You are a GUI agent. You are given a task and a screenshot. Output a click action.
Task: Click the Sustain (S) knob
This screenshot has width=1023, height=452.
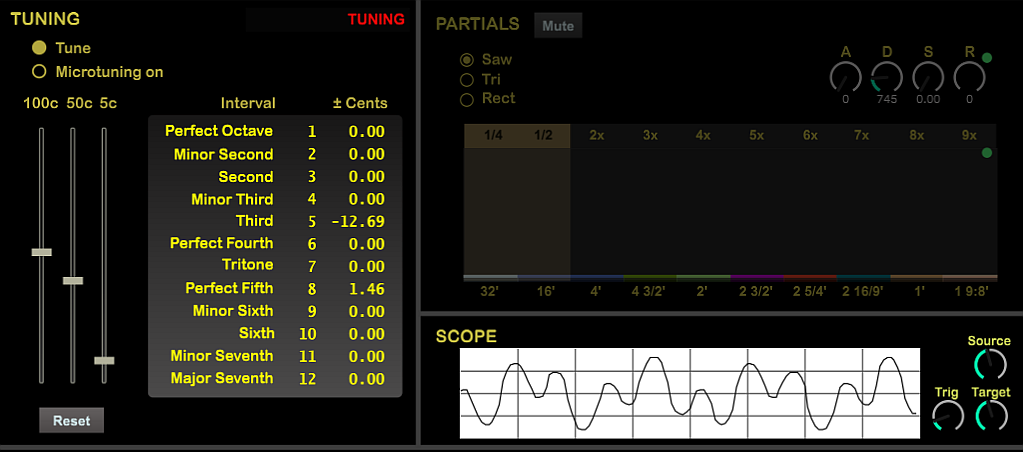928,78
